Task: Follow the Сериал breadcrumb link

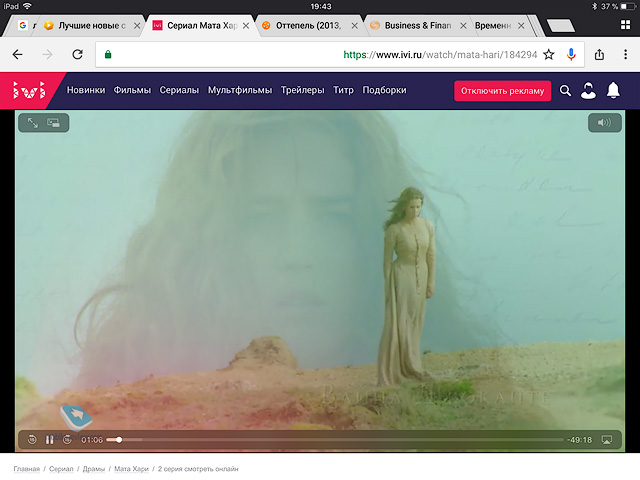Action: point(61,469)
